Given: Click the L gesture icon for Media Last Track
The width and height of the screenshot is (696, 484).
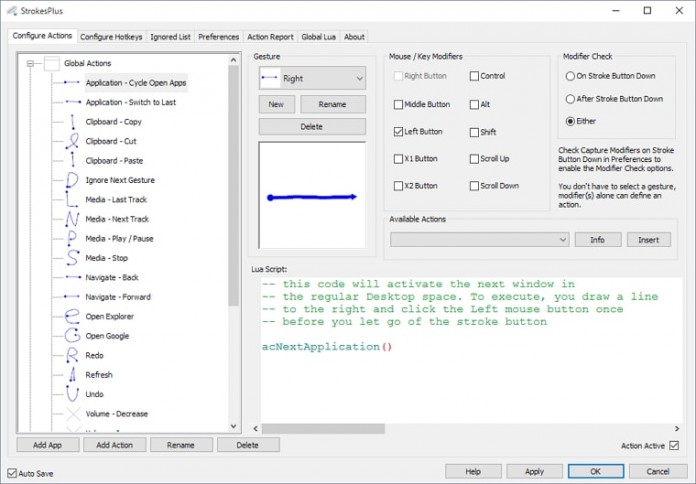Looking at the screenshot, I should point(72,199).
